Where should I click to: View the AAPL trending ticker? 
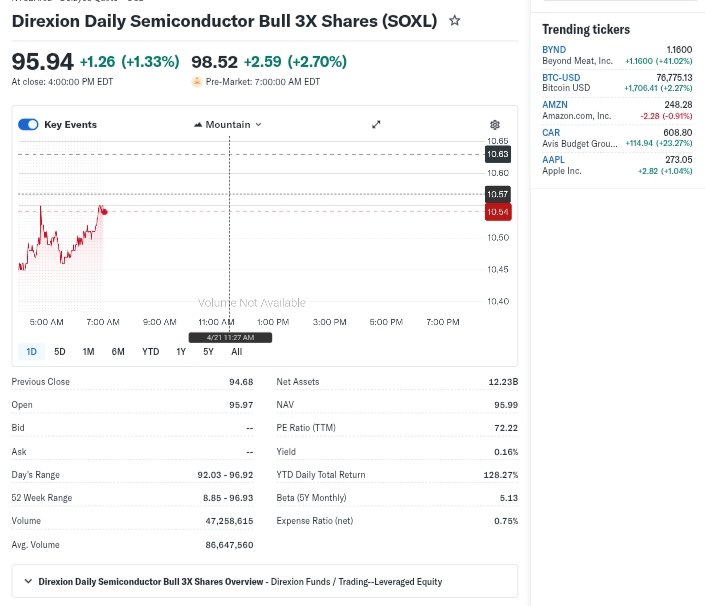pyautogui.click(x=553, y=159)
